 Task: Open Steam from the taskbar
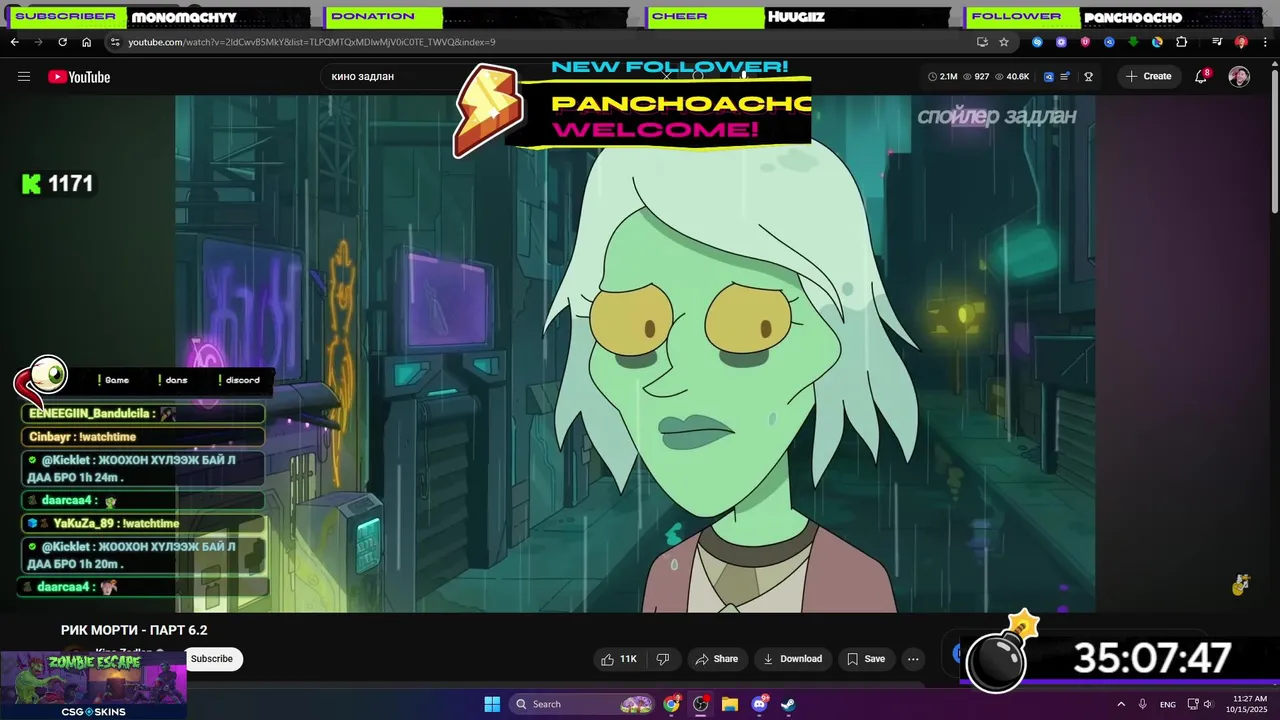tap(788, 704)
